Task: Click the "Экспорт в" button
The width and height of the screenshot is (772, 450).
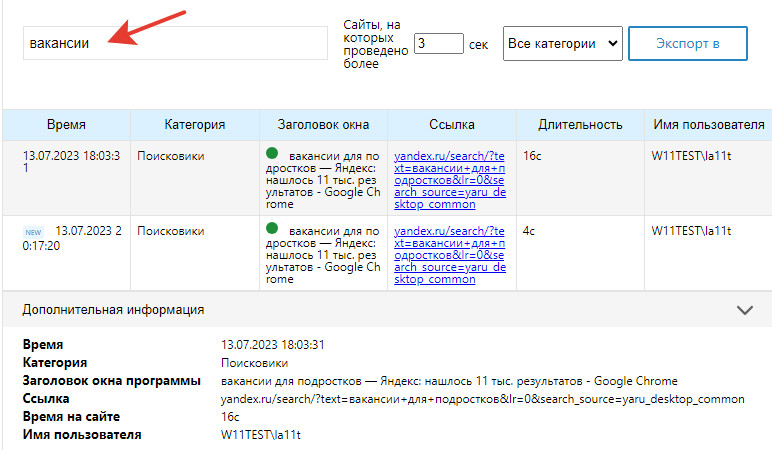Action: tap(688, 44)
